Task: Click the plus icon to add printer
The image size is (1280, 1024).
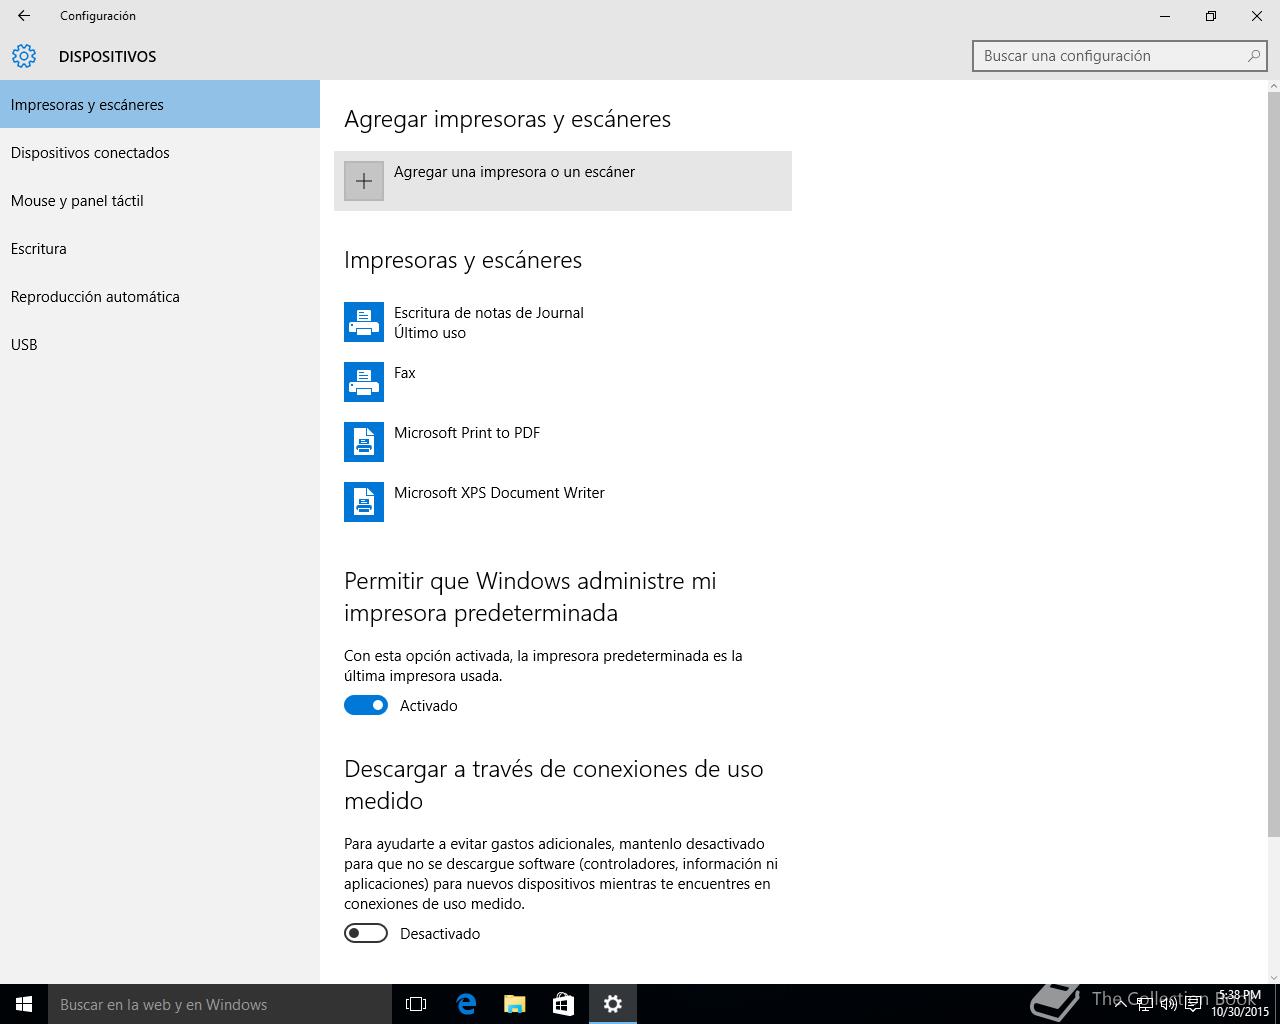Action: point(364,181)
